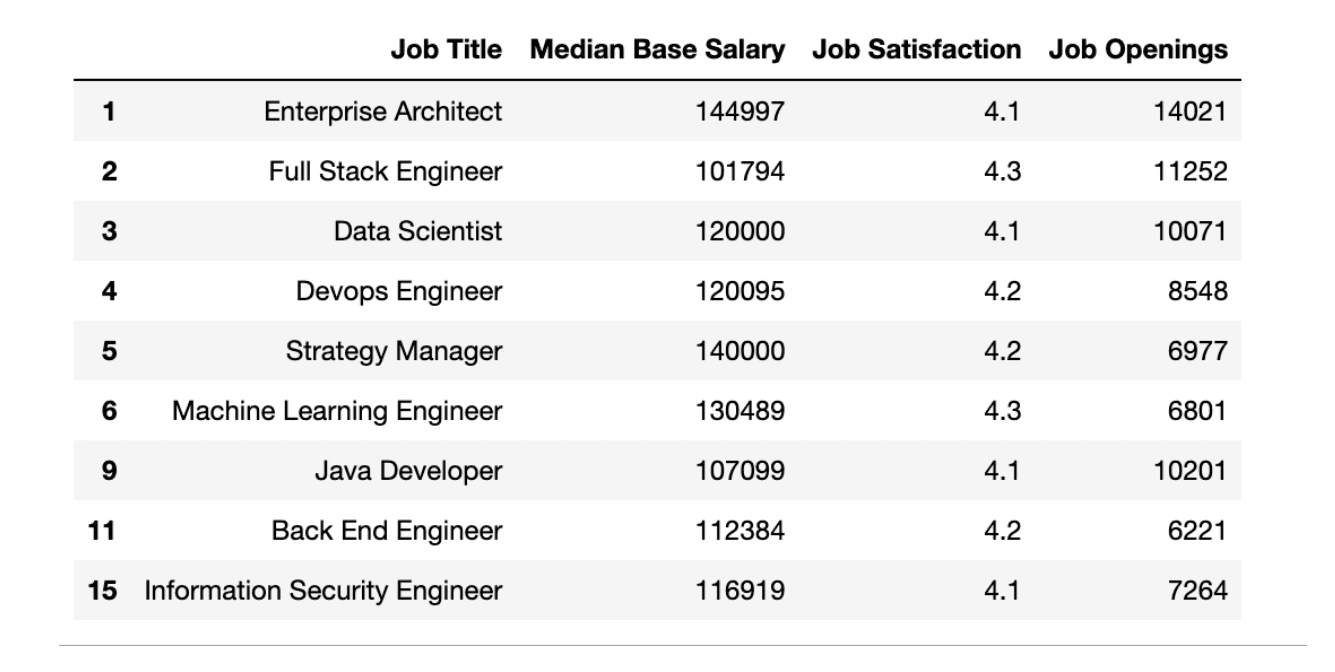Click the Median Base Salary column header
This screenshot has height=672, width=1335.
pyautogui.click(x=657, y=50)
